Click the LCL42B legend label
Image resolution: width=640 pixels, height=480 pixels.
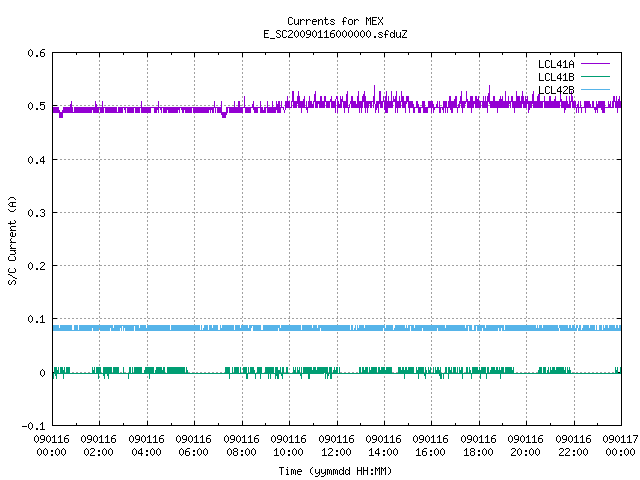click(556, 90)
